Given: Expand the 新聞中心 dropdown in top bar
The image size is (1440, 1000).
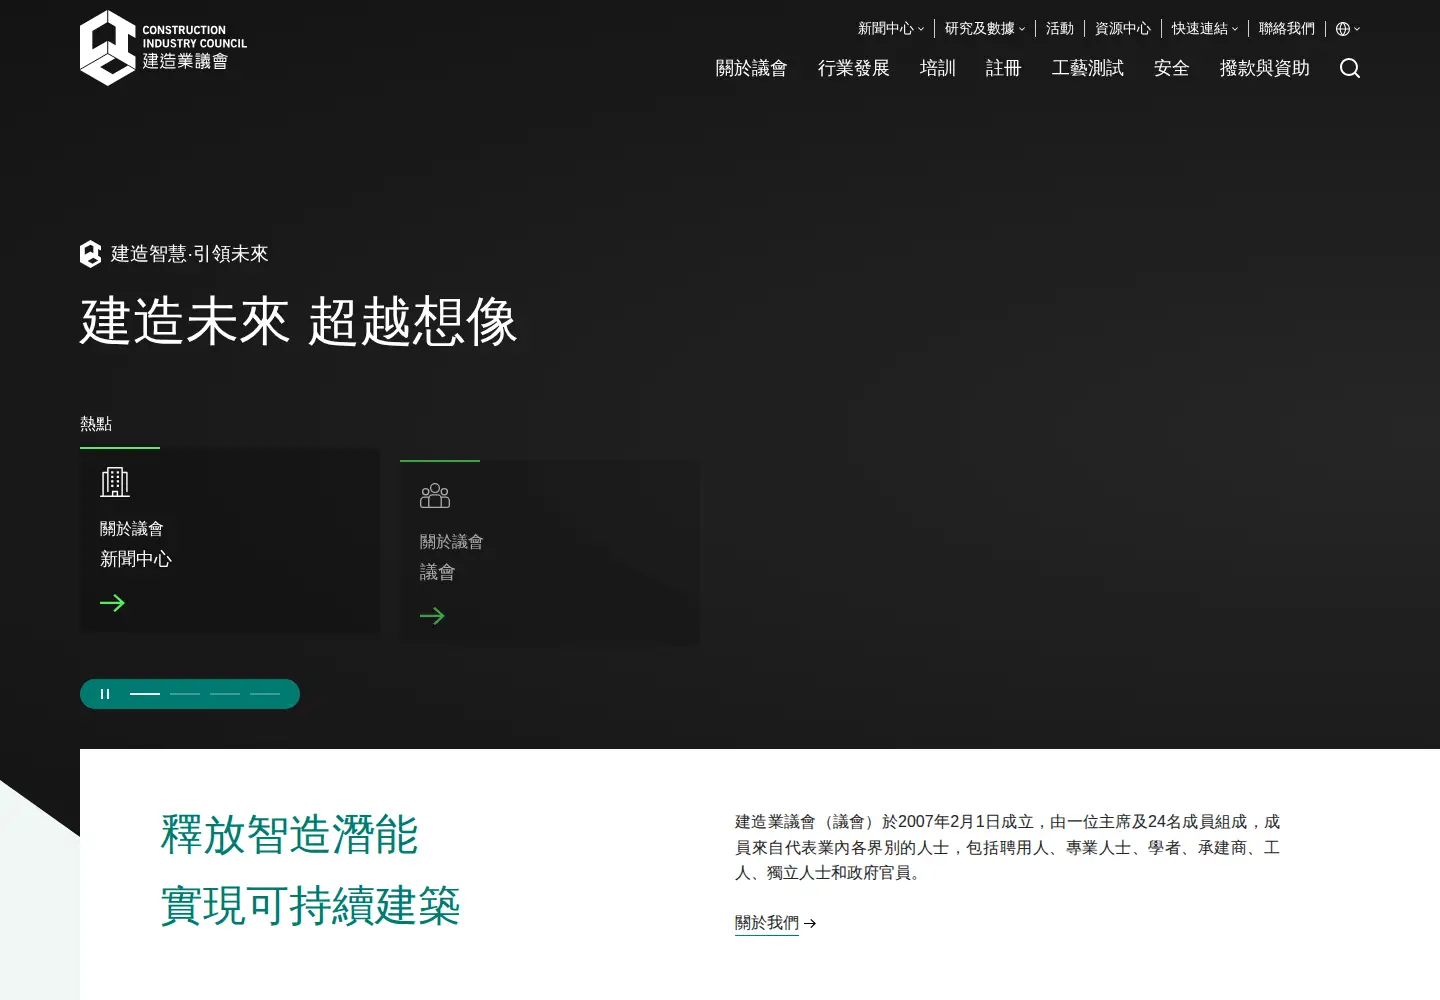Looking at the screenshot, I should tap(891, 29).
